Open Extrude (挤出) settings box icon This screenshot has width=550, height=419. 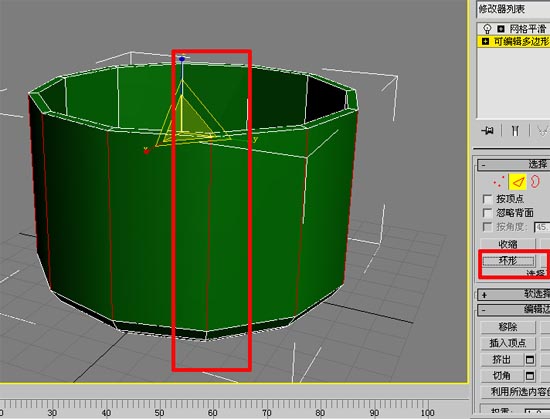tap(530, 359)
